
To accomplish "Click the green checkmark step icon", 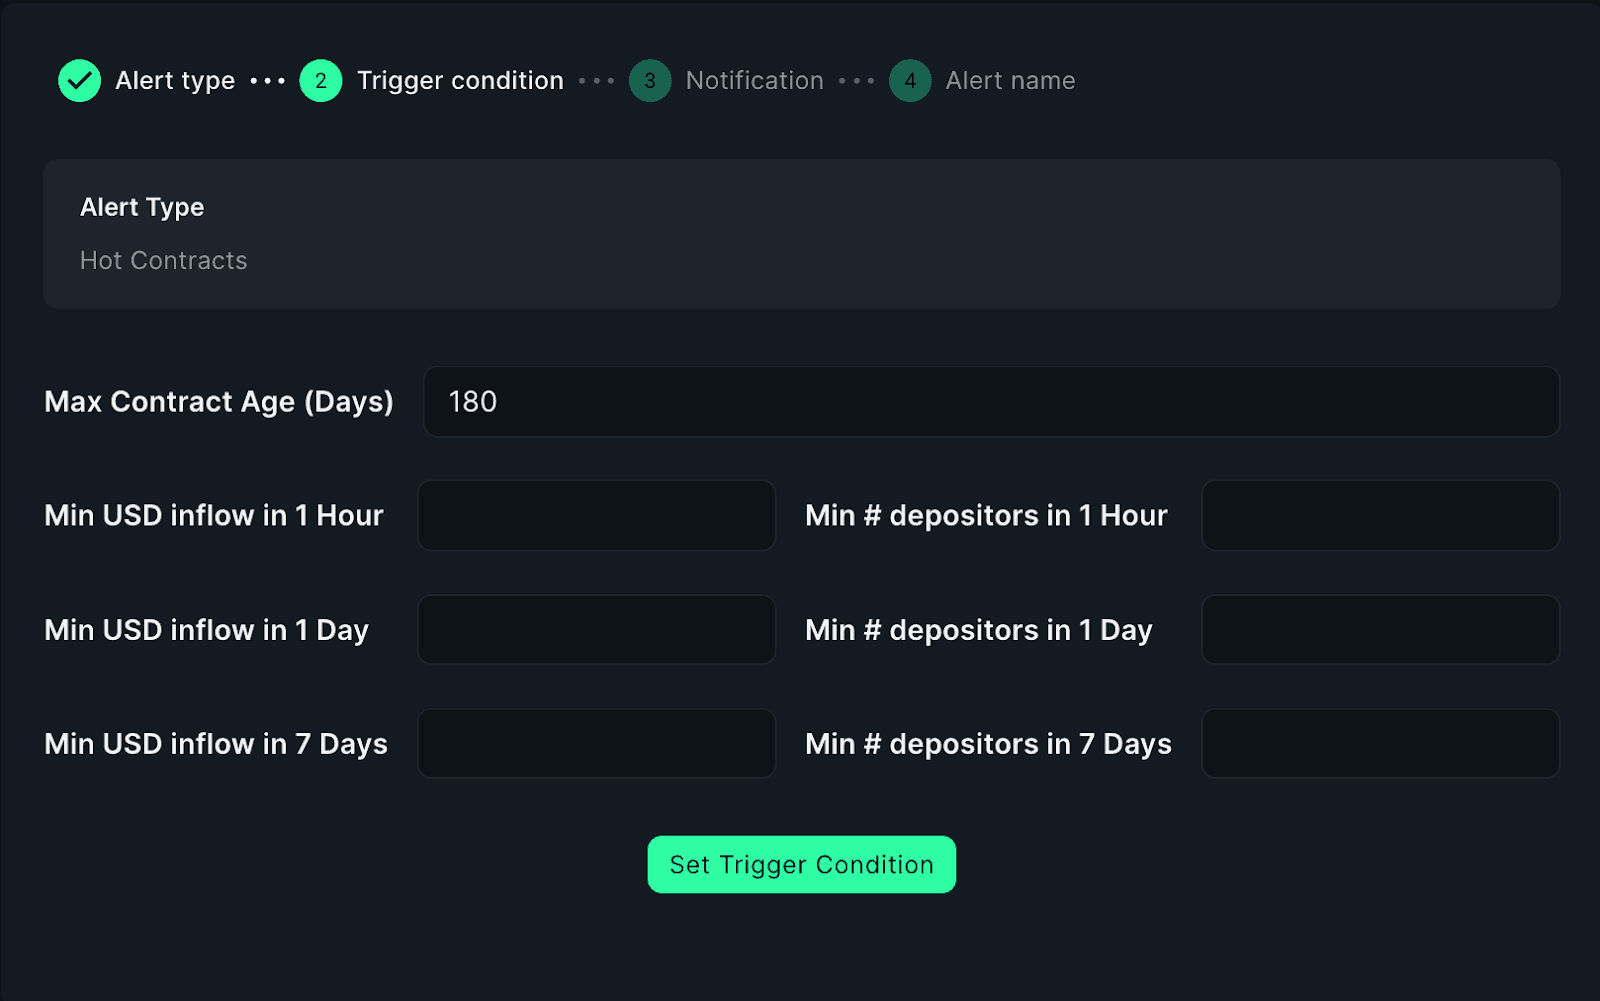I will (79, 81).
